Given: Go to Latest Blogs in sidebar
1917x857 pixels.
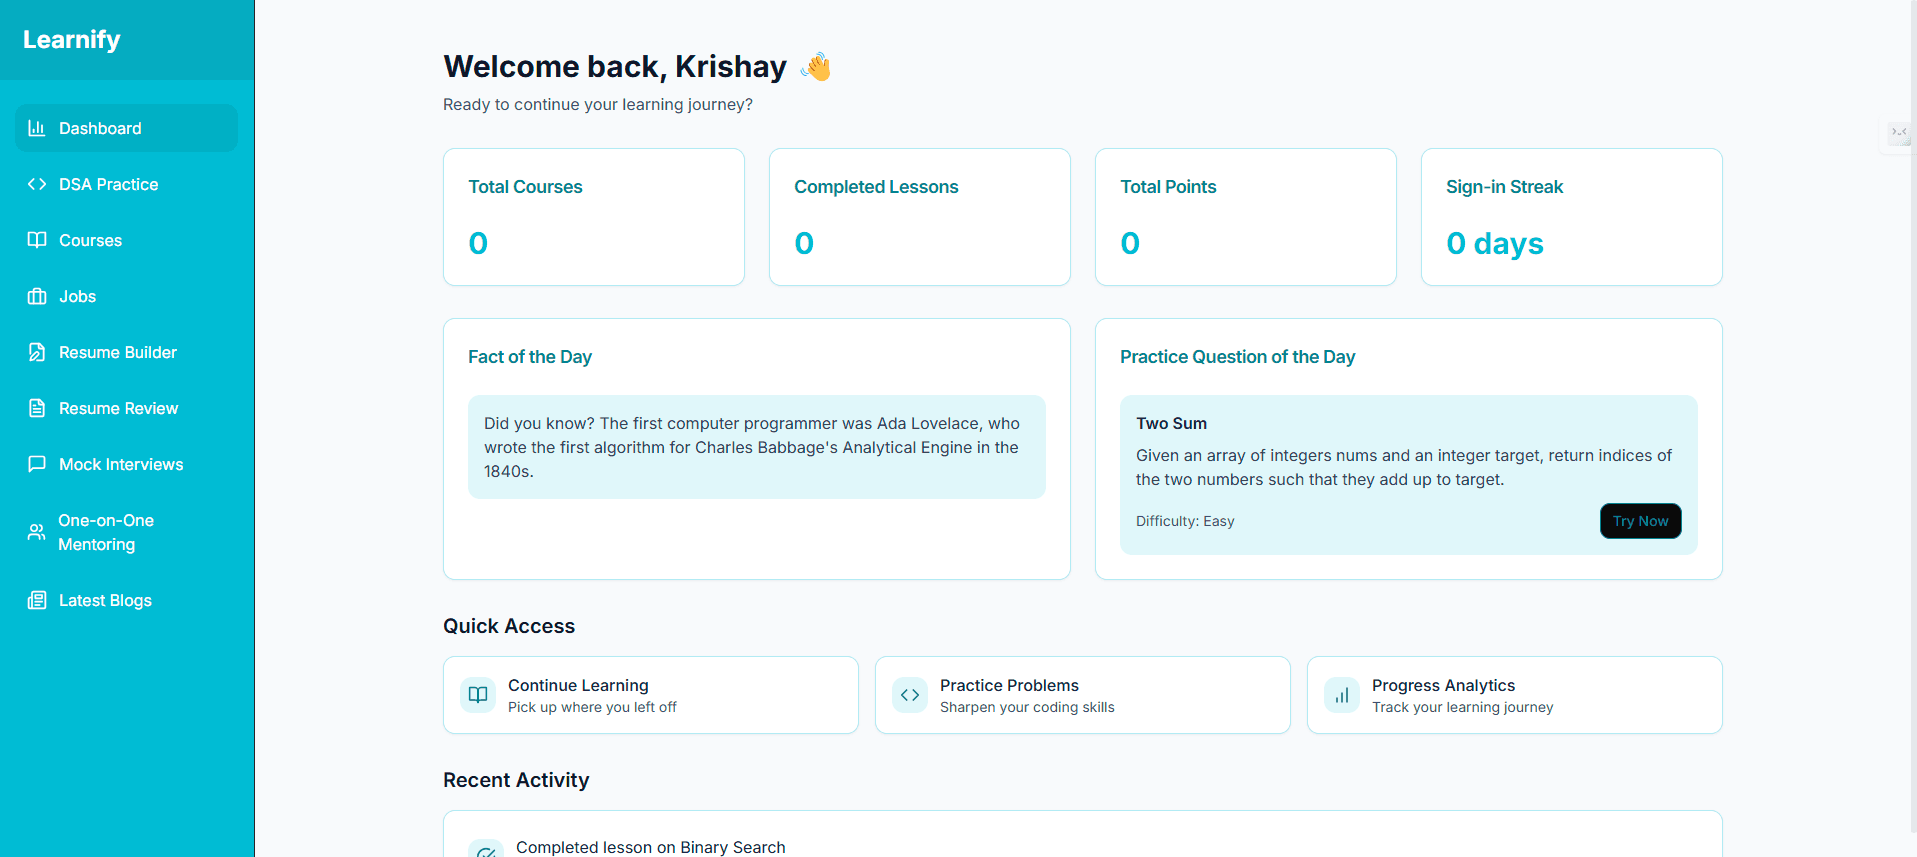Looking at the screenshot, I should pos(105,600).
